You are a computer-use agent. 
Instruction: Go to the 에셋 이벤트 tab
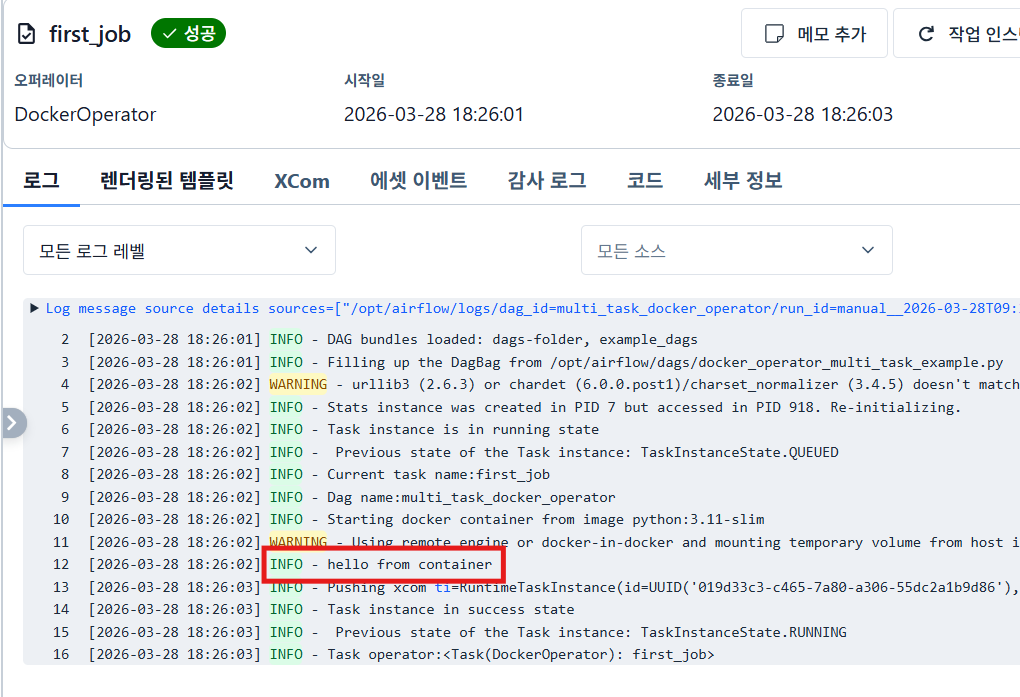coord(418,181)
